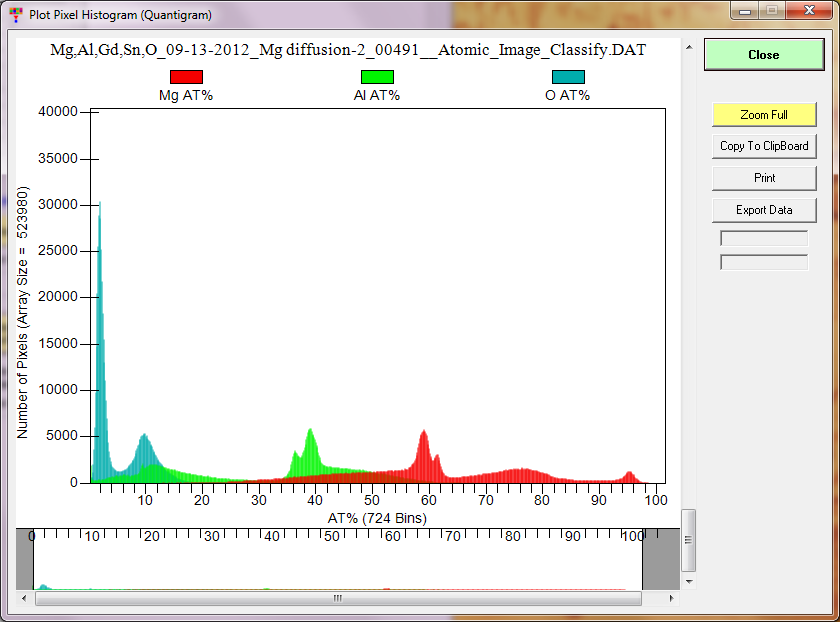Print the histogram plot

pyautogui.click(x=764, y=178)
